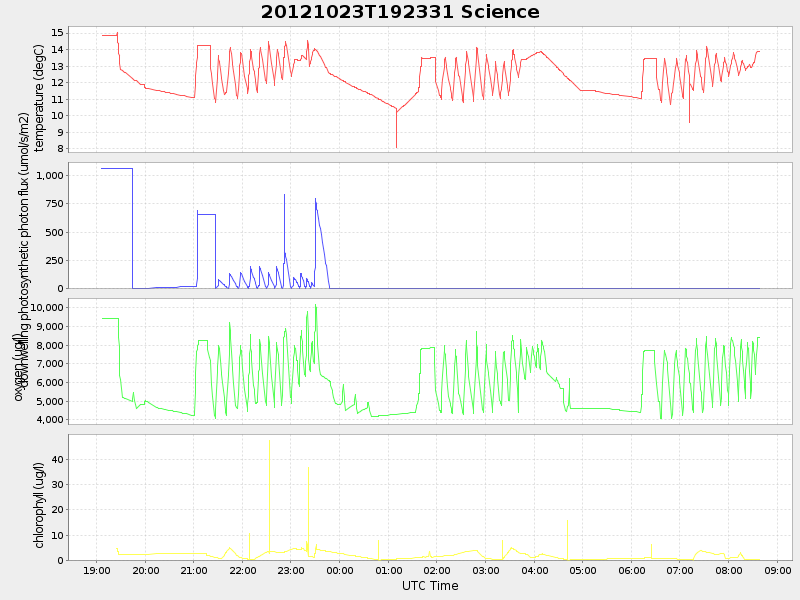
Task: Click the 40 tick on chlorophyll axis
Action: tap(57, 460)
